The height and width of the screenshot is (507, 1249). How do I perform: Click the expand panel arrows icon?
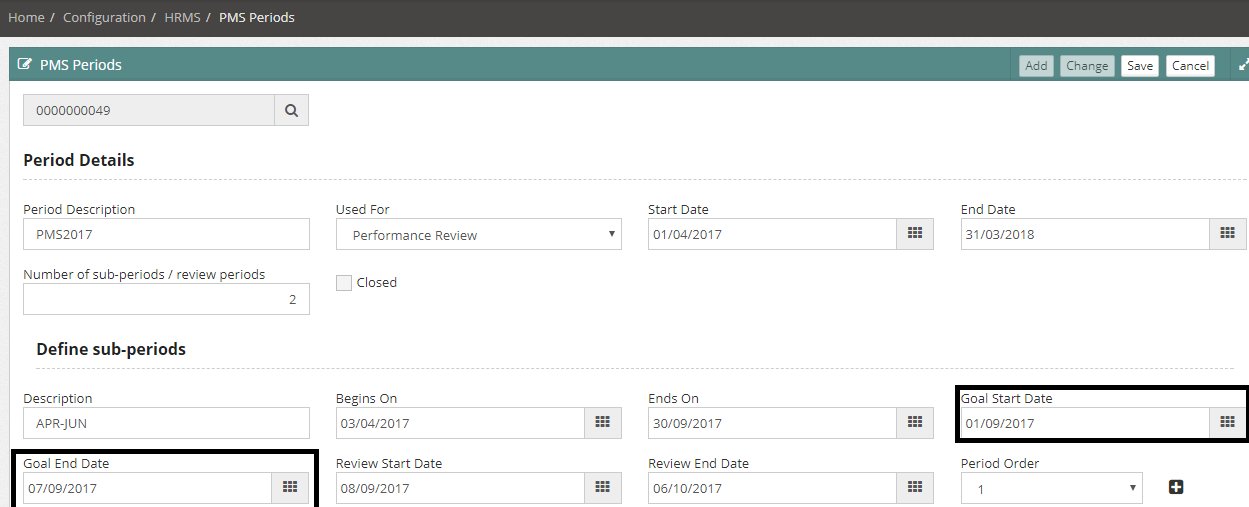coord(1243,65)
